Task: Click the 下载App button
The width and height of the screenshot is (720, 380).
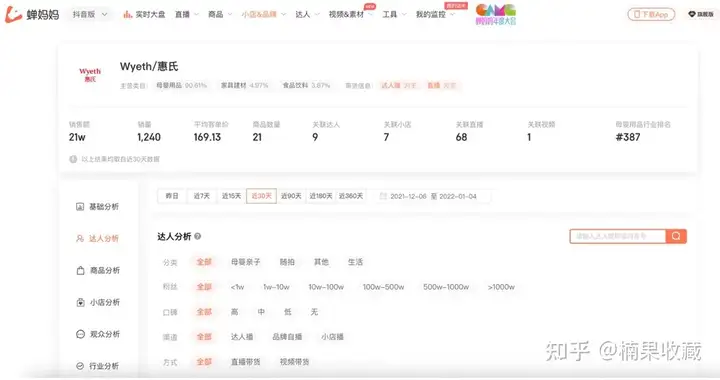Action: [x=651, y=14]
